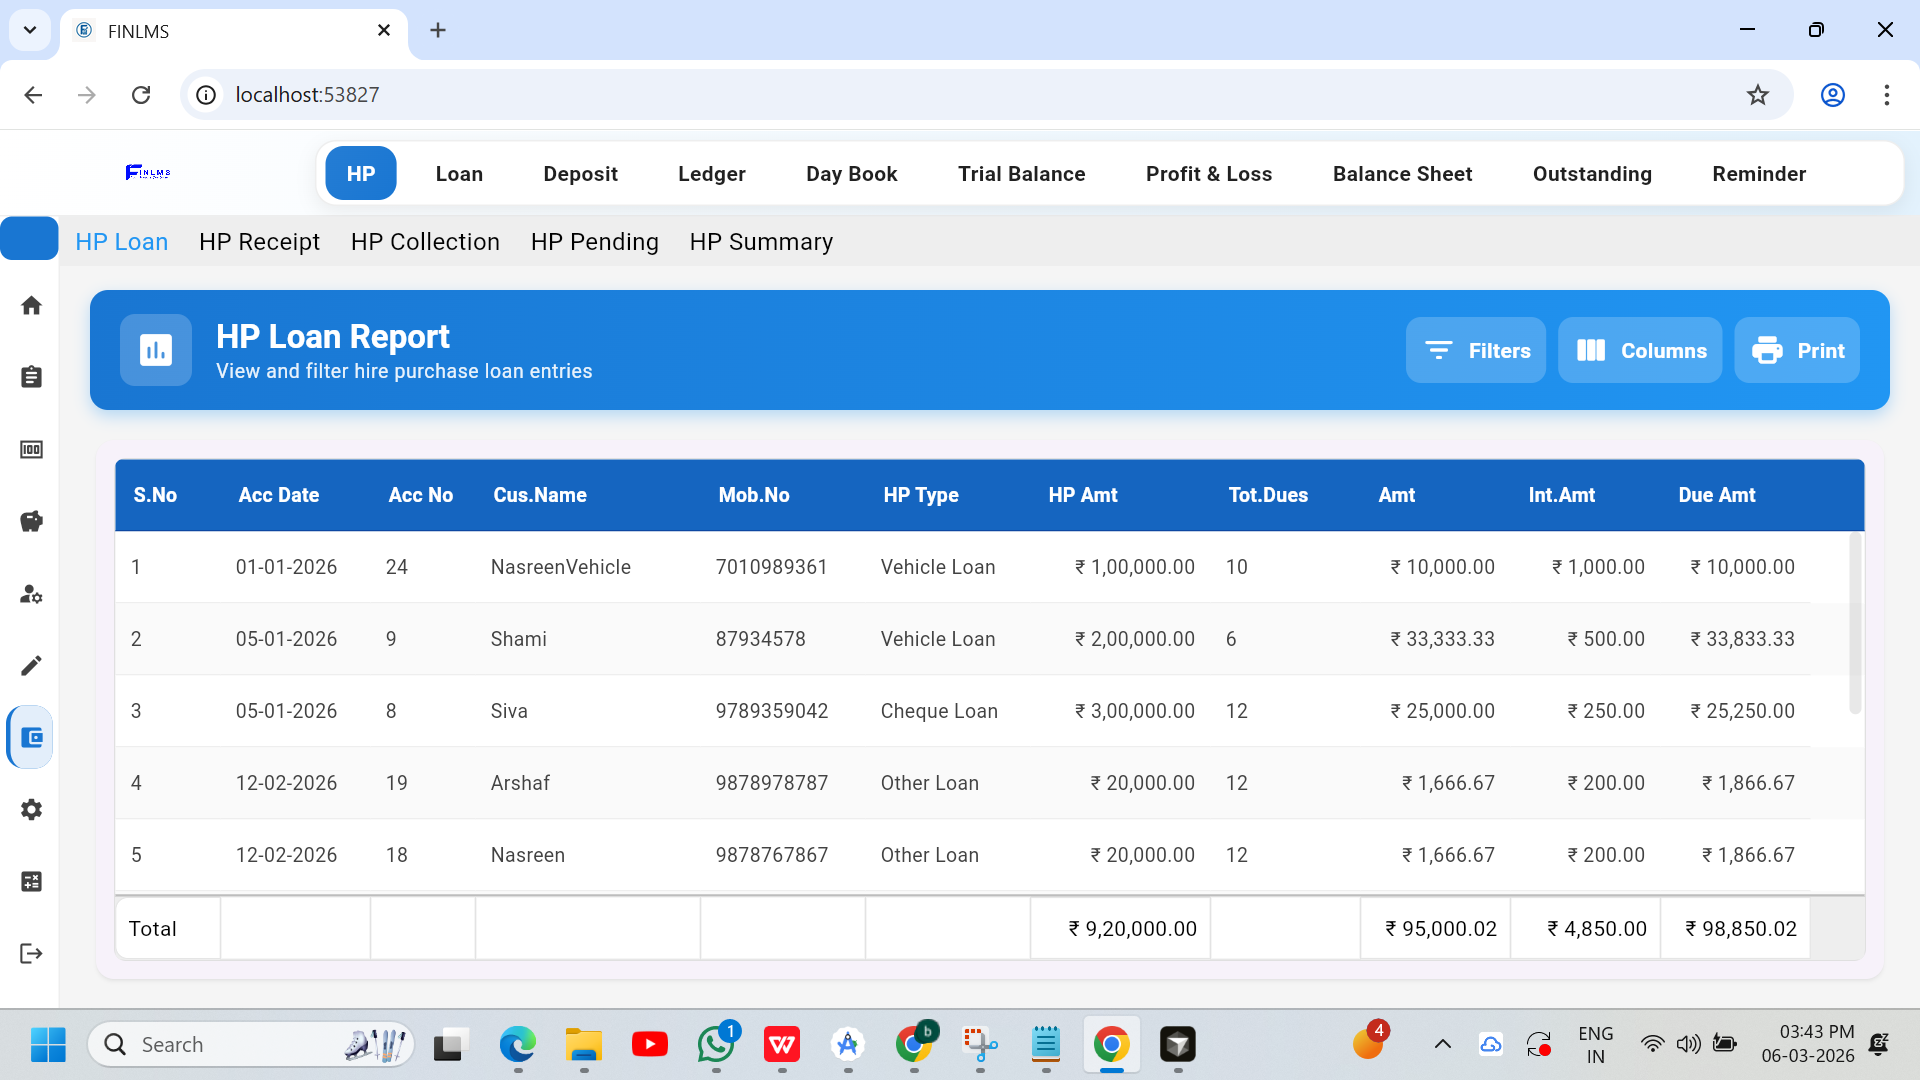Click the money note sidebar icon
Image resolution: width=1920 pixels, height=1080 pixels.
pos(31,450)
